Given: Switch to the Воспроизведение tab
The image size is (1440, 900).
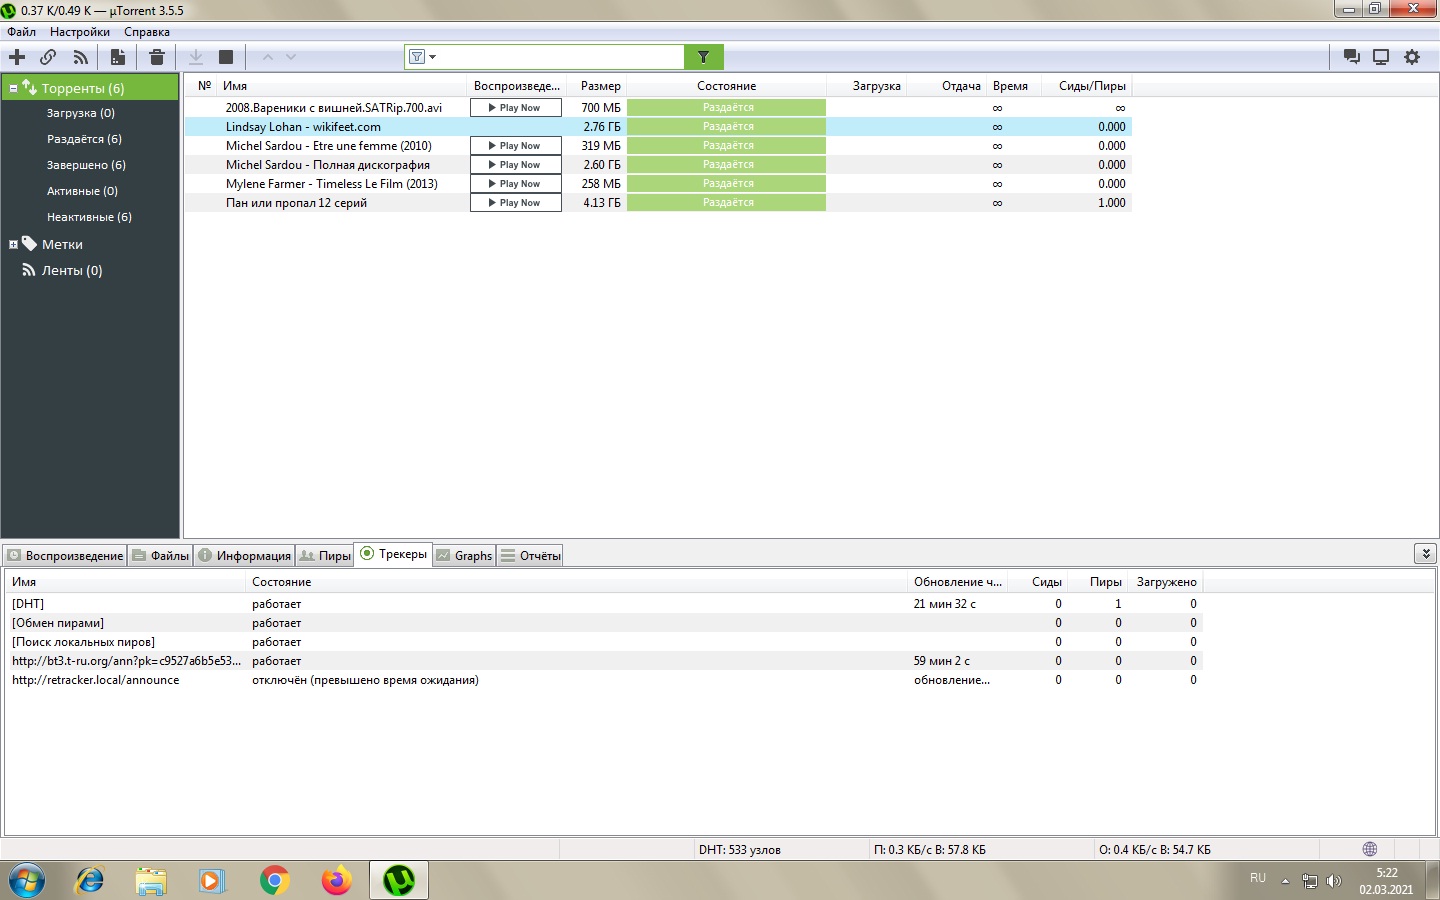Looking at the screenshot, I should pos(65,556).
